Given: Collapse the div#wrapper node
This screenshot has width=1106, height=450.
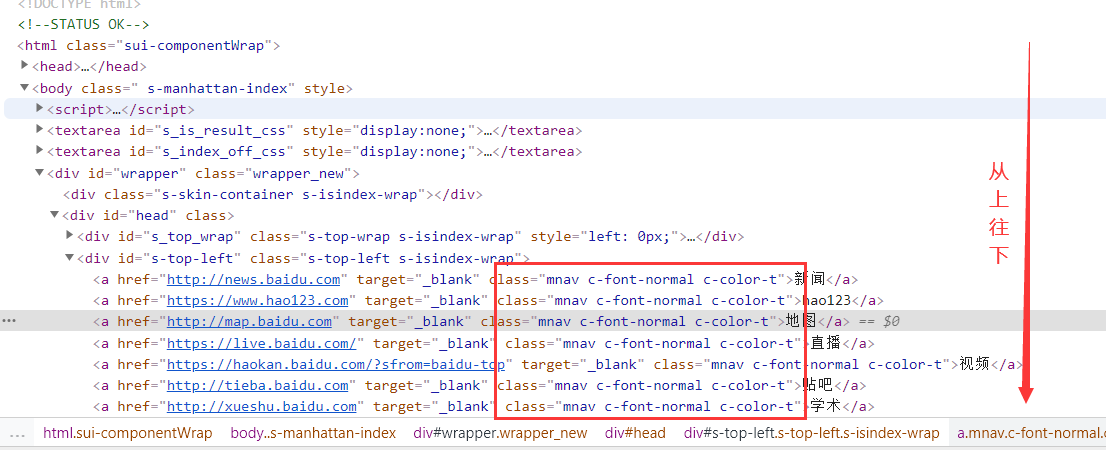Looking at the screenshot, I should [40, 173].
